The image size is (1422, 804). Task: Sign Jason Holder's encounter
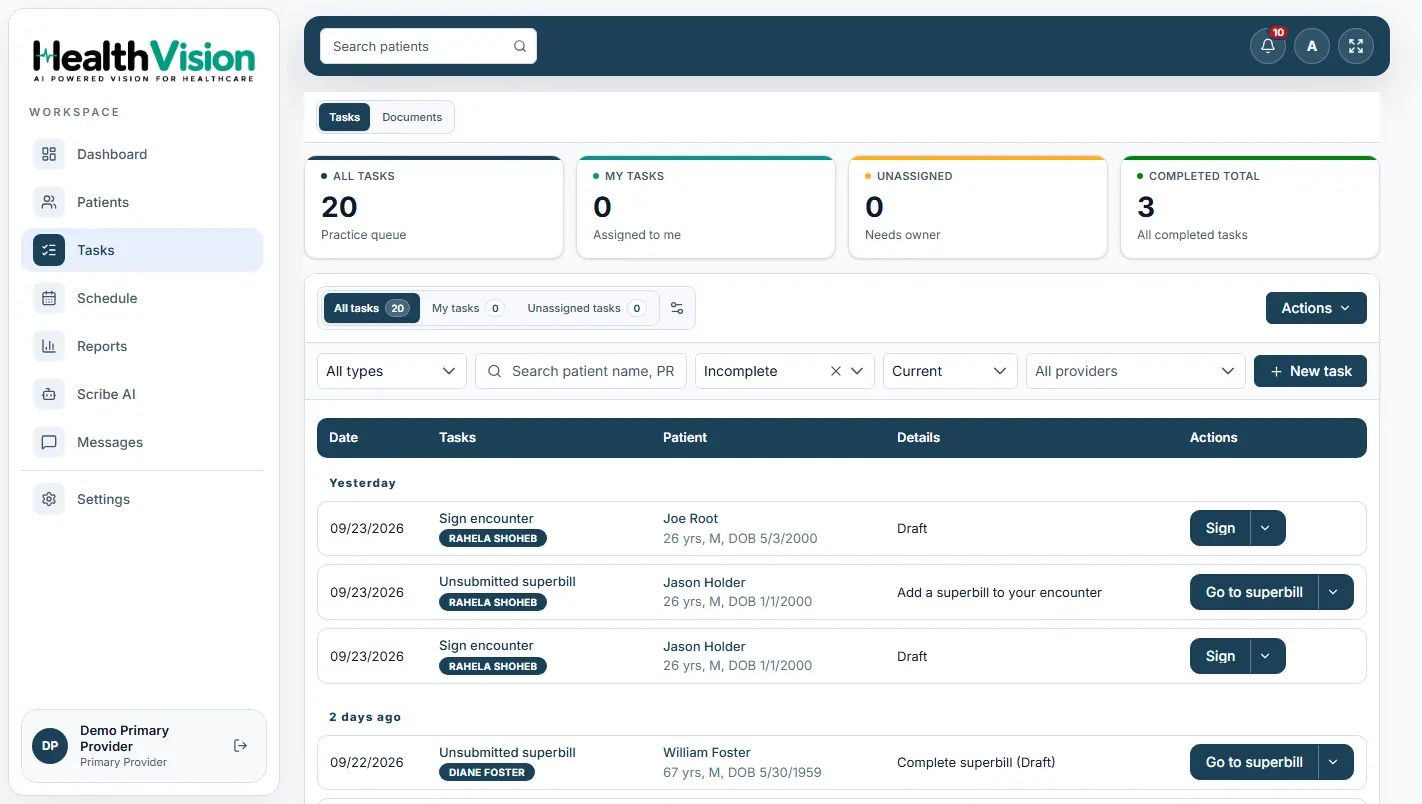coord(1220,656)
